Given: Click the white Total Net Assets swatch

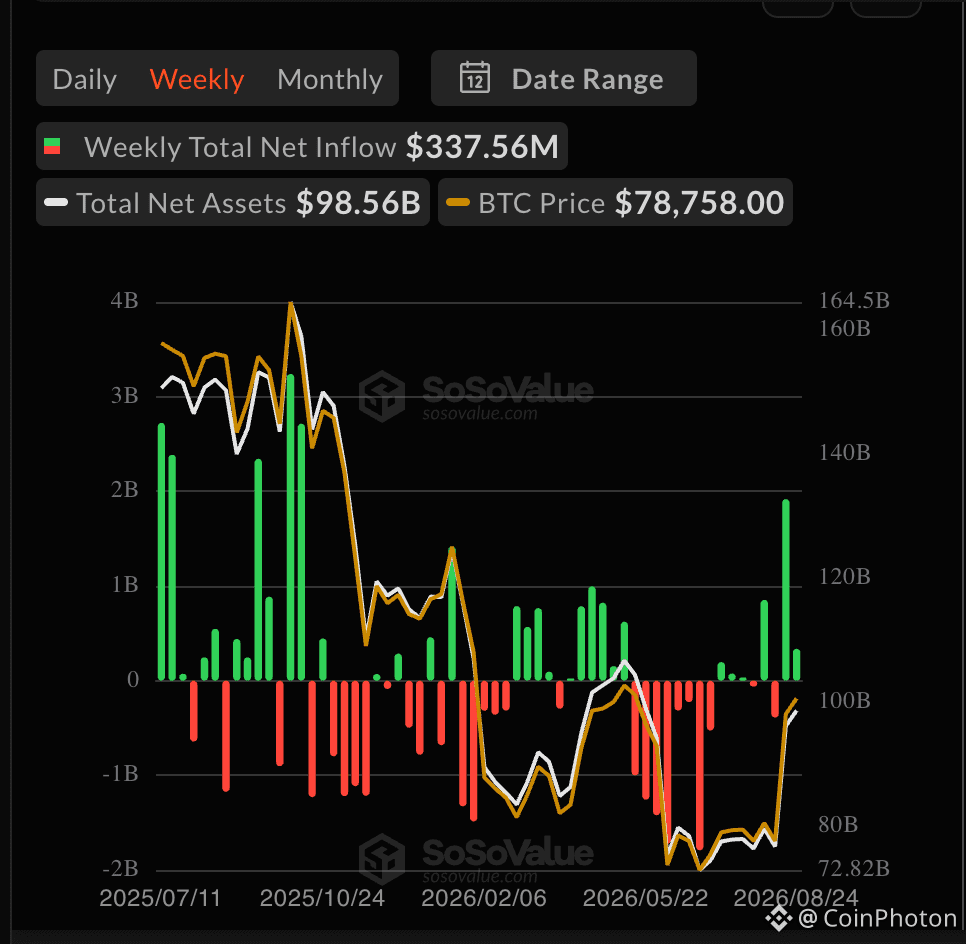Looking at the screenshot, I should pyautogui.click(x=56, y=203).
